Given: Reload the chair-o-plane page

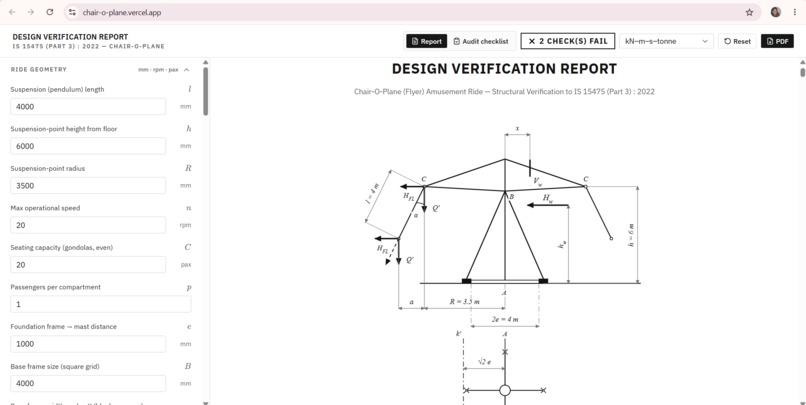Looking at the screenshot, I should tap(50, 12).
